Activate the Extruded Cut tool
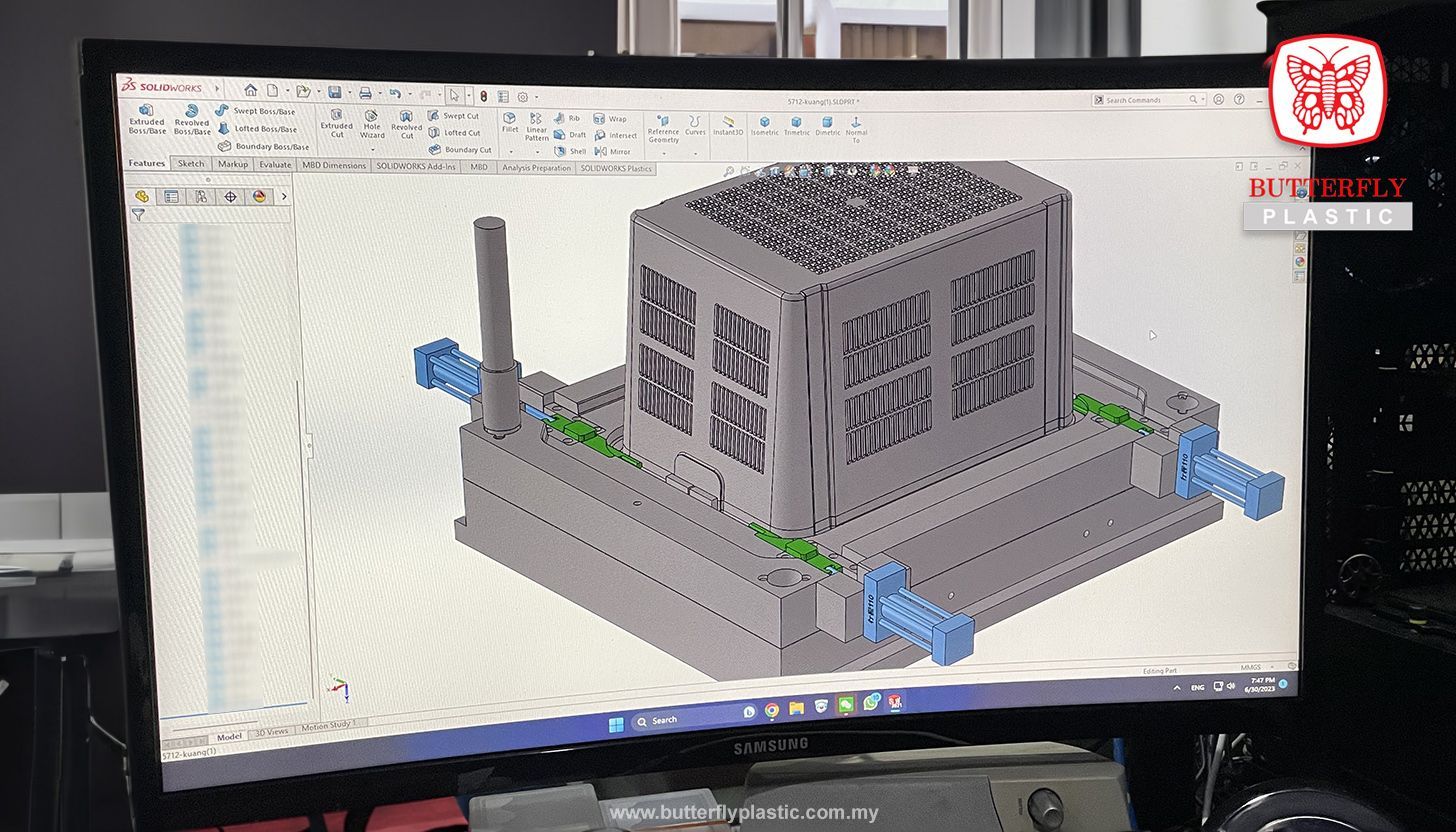The image size is (1456, 832). pos(336,122)
